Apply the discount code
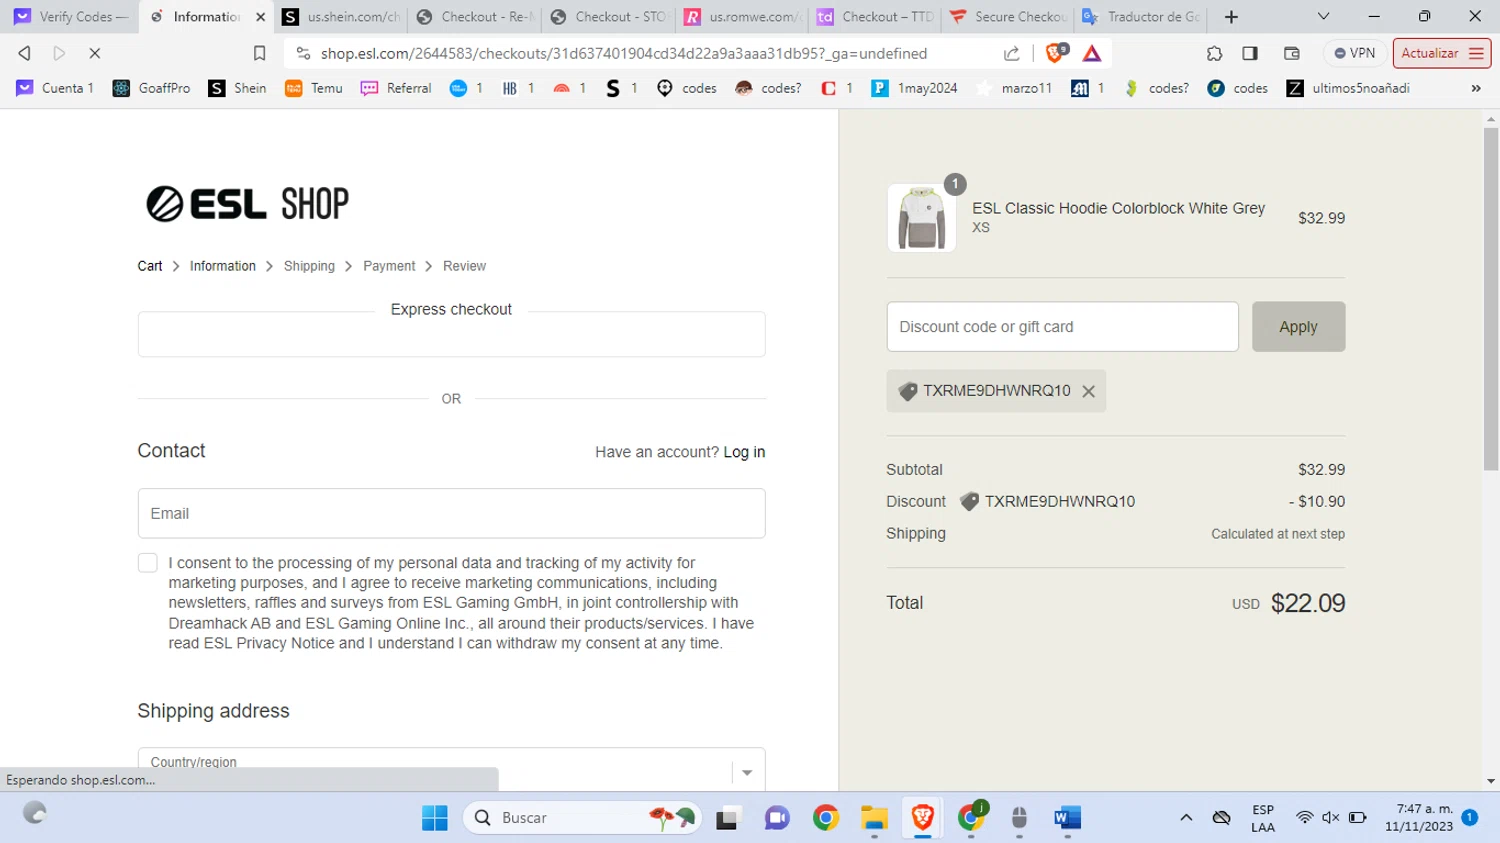 (1298, 327)
